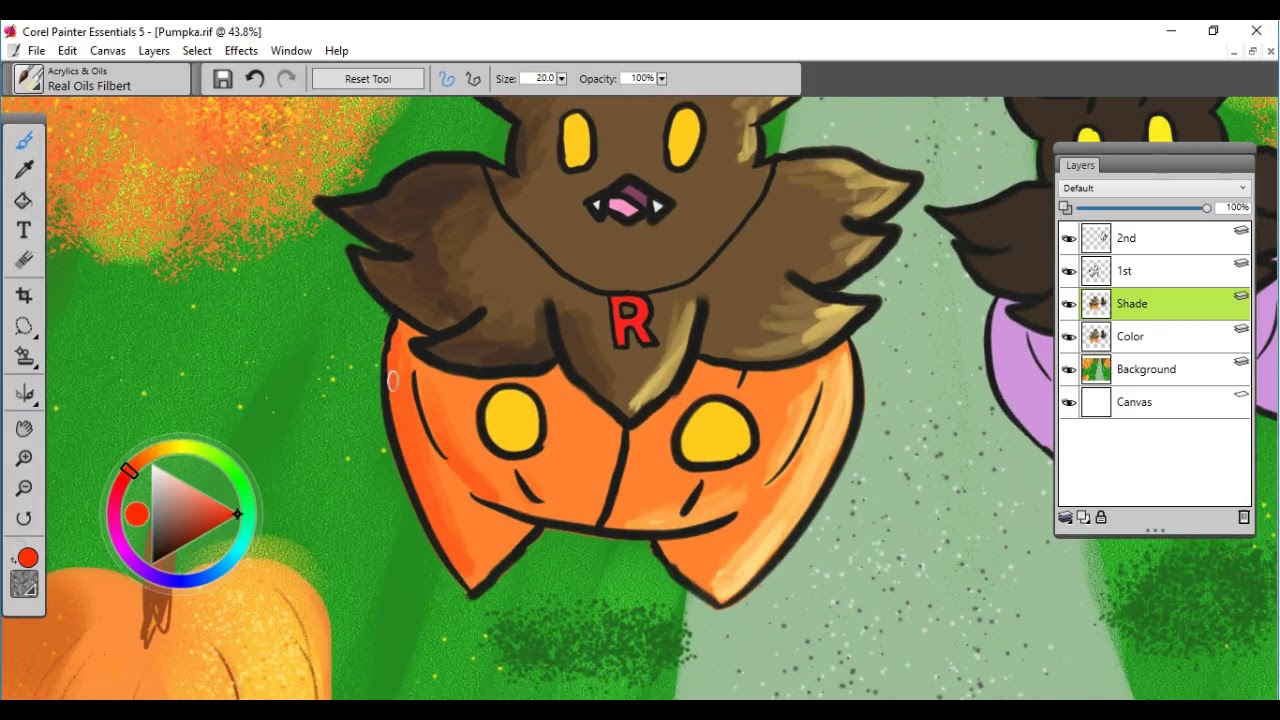Select the Mirror Painting tool
Image resolution: width=1280 pixels, height=720 pixels.
pos(24,393)
